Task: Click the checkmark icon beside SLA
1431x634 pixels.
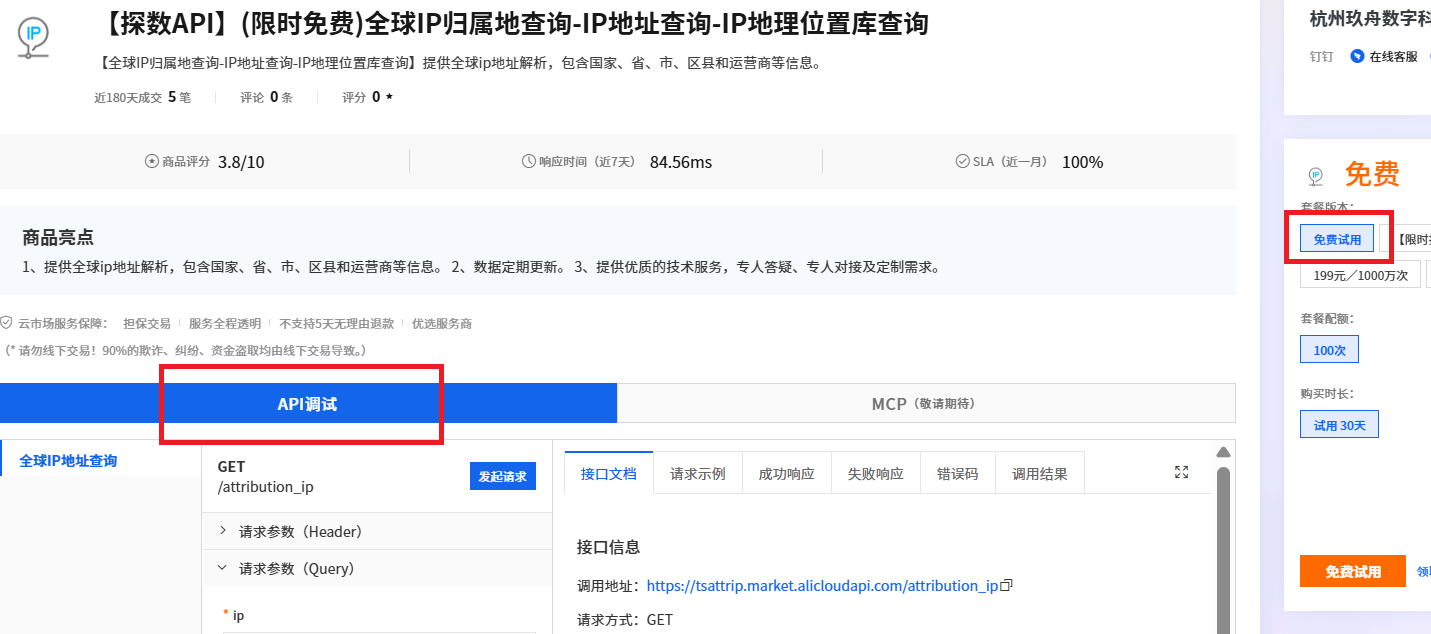Action: (963, 161)
